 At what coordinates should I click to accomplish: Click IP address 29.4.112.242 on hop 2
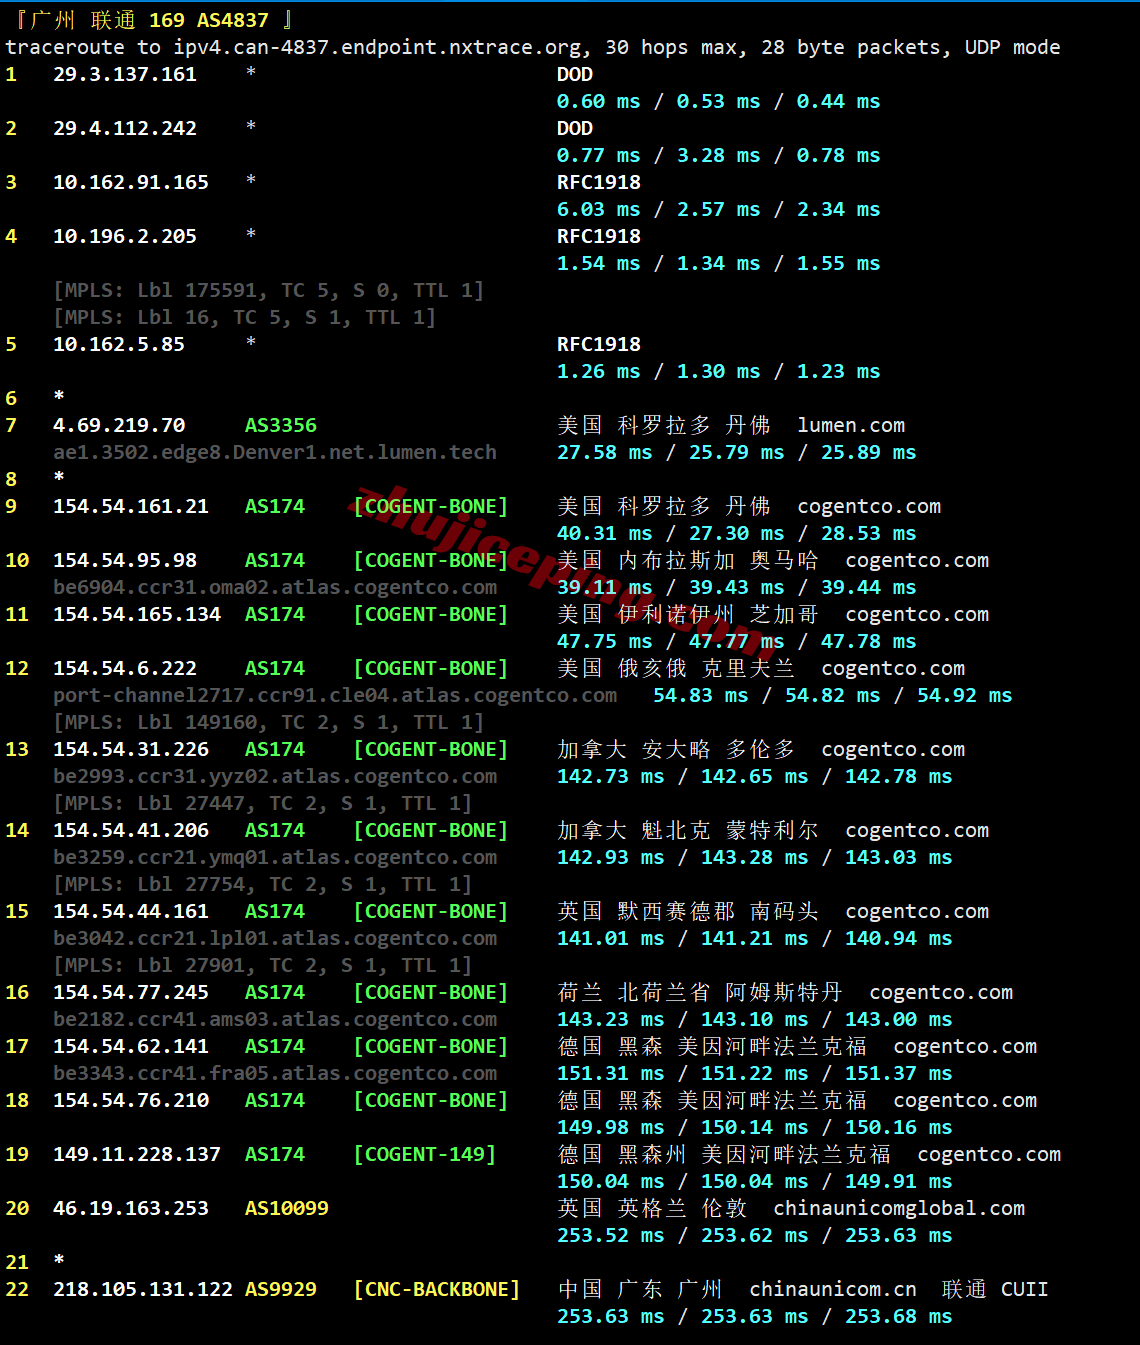click(x=125, y=128)
